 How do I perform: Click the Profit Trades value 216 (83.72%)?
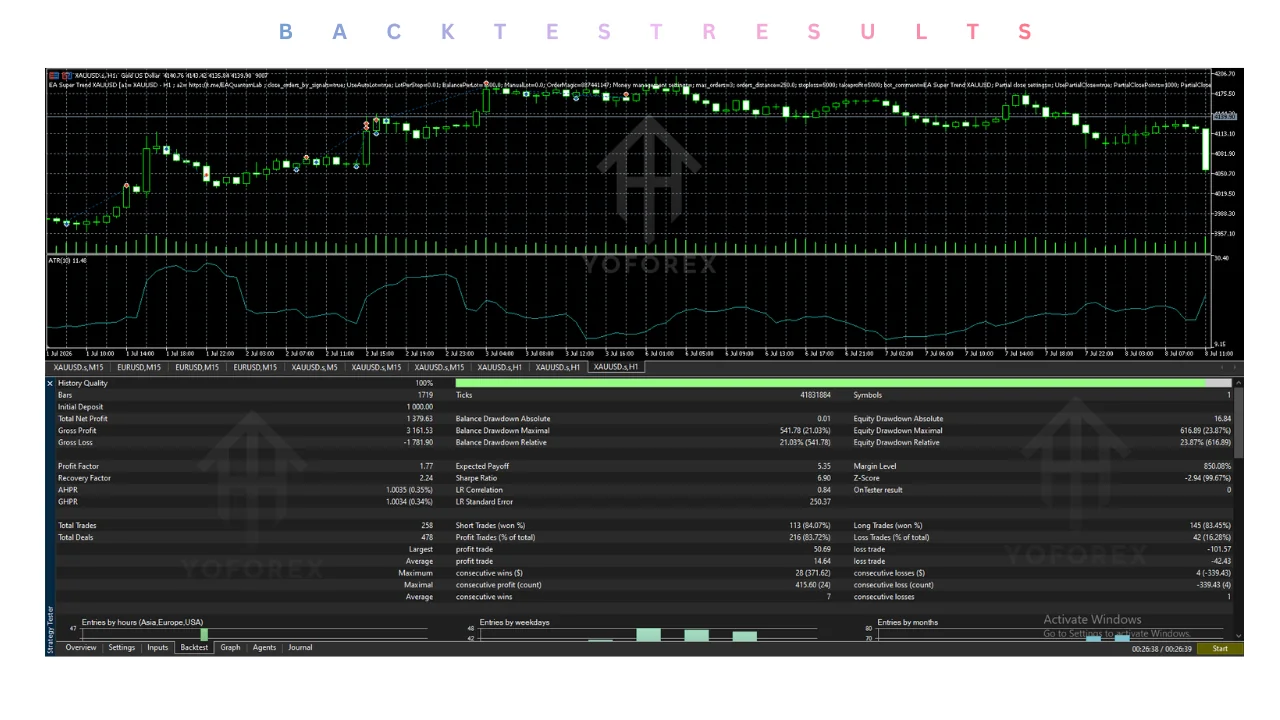[x=811, y=537]
